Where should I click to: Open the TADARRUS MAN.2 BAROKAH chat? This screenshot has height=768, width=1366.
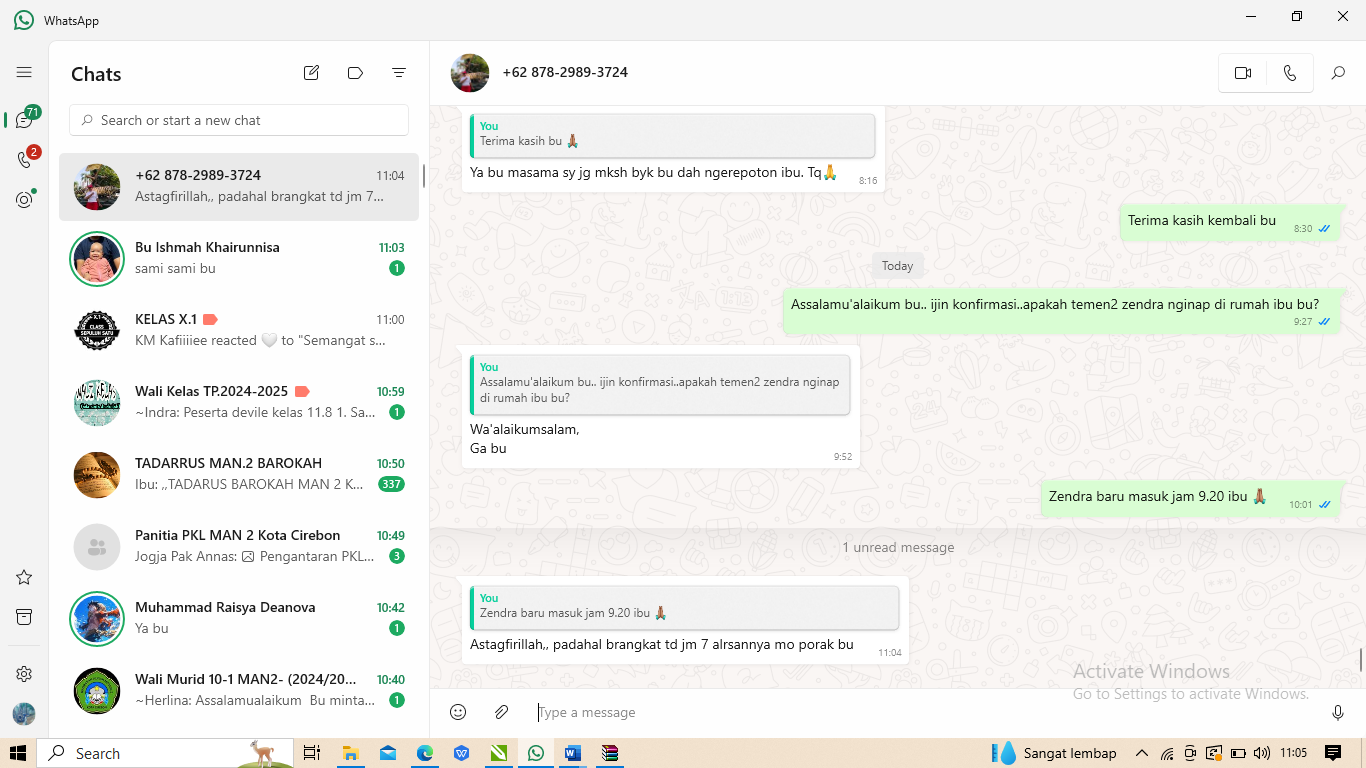(x=238, y=474)
